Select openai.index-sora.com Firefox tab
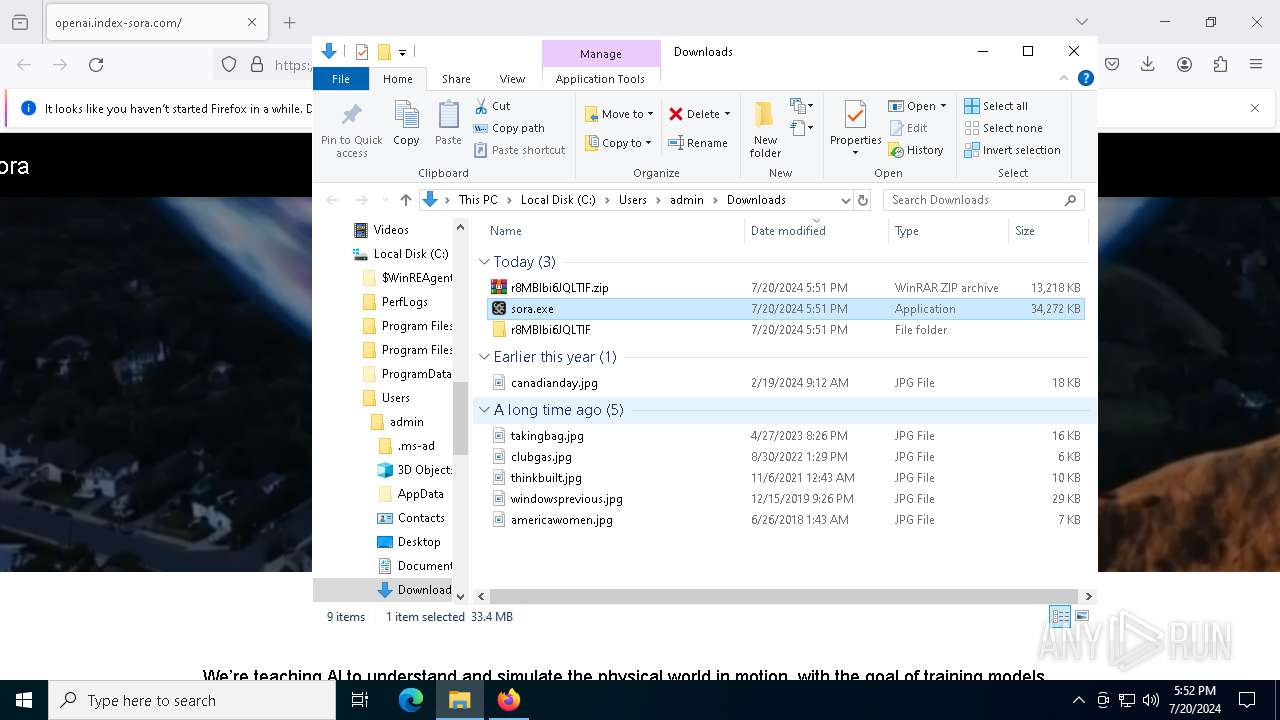Screen dimensions: 1280x720 click(x=157, y=22)
